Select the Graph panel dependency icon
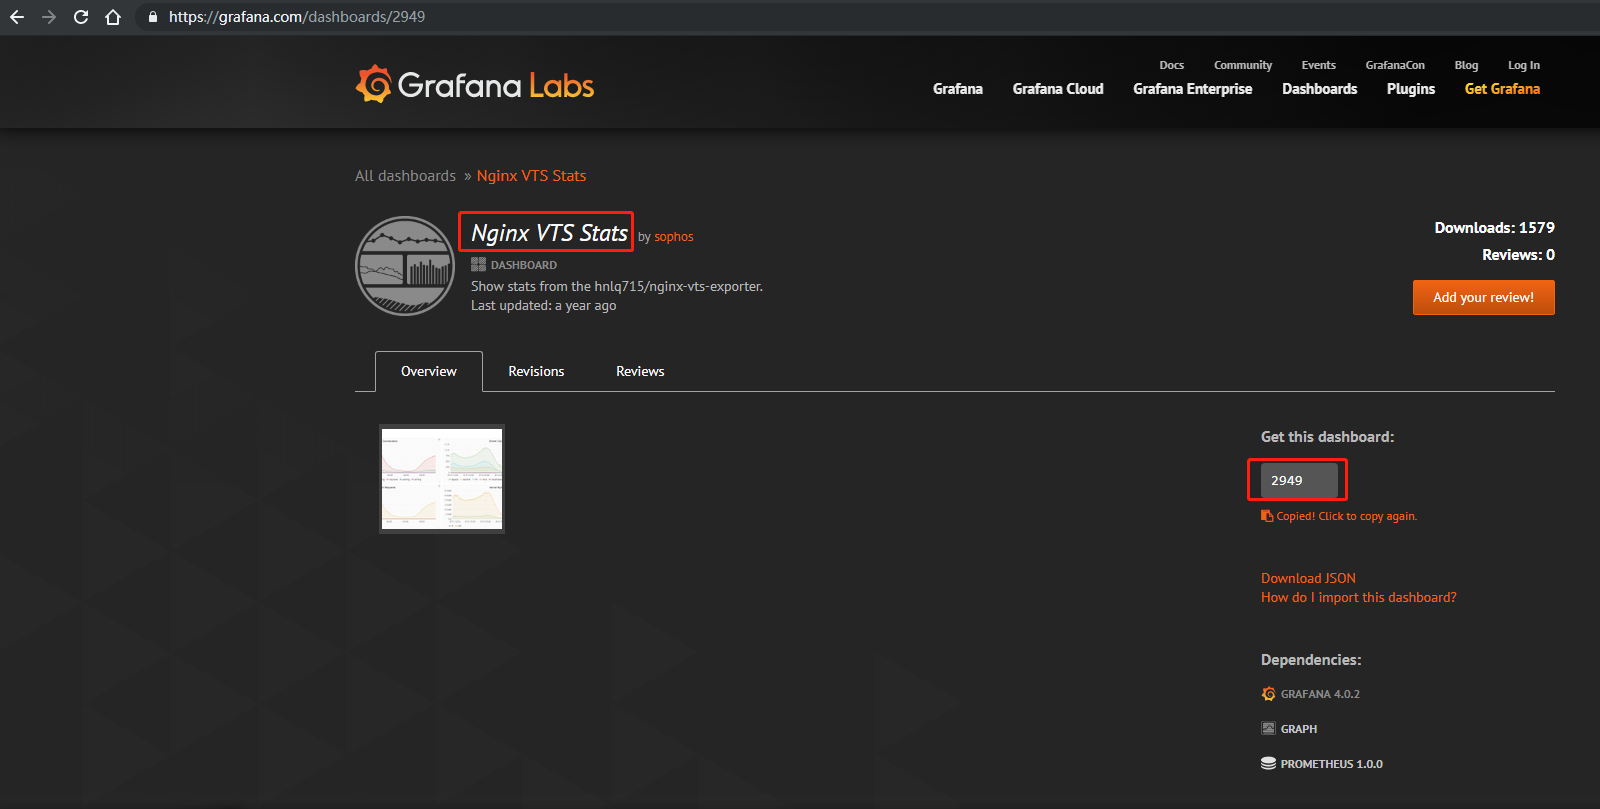This screenshot has height=809, width=1600. (x=1268, y=729)
